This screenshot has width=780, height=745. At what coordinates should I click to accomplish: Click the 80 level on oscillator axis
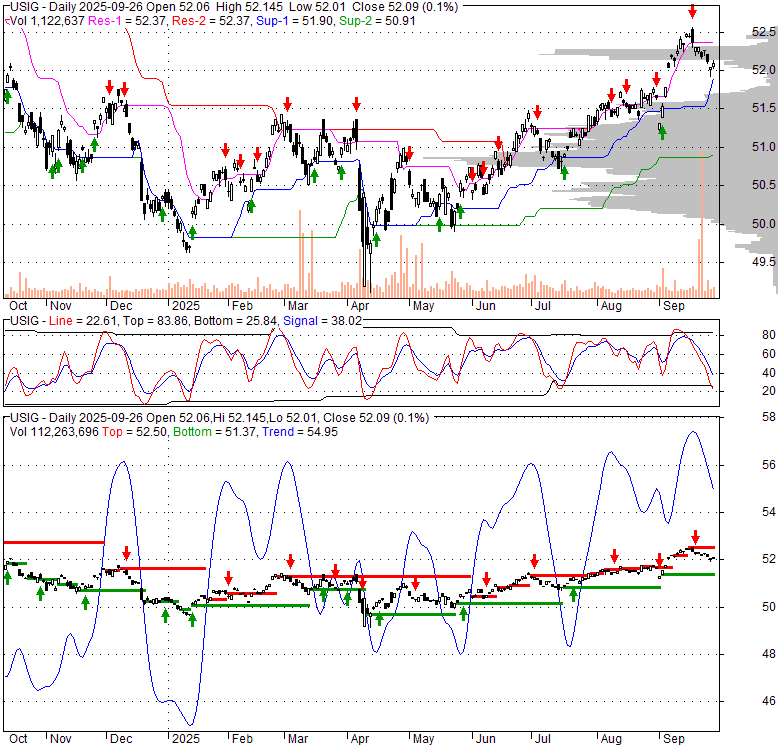769,335
